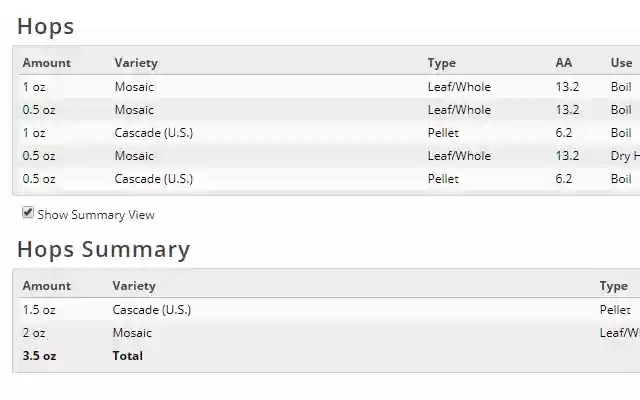
Task: Click the Total label in summary
Action: [x=127, y=356]
